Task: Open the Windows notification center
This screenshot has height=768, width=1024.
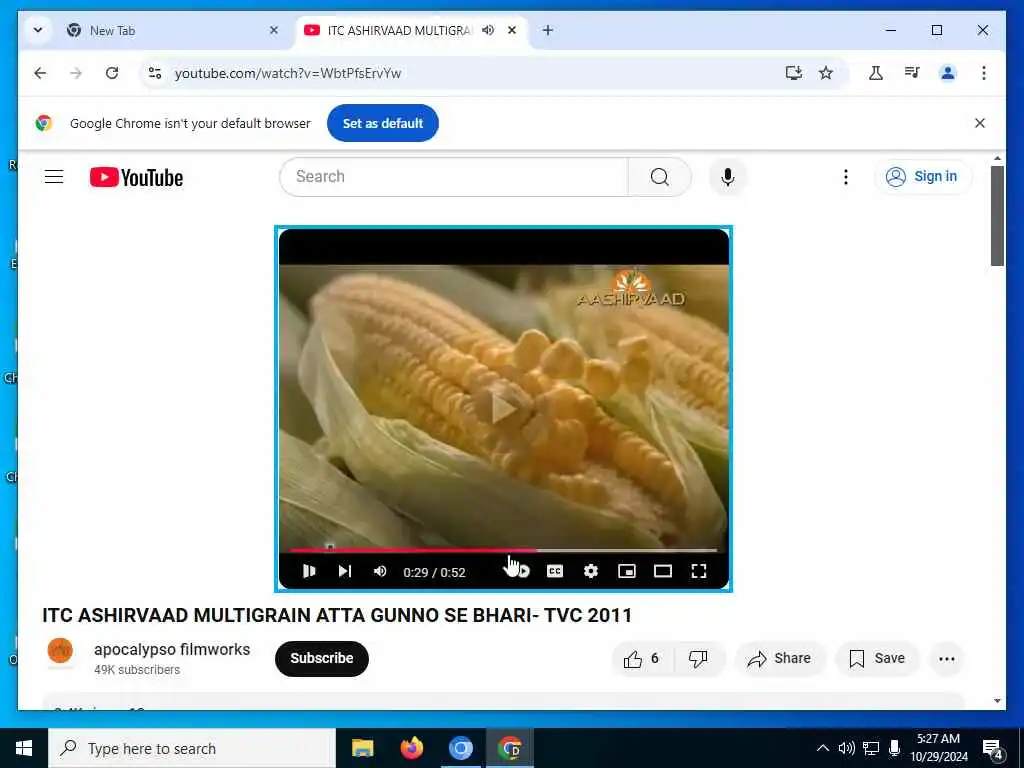Action: point(992,748)
